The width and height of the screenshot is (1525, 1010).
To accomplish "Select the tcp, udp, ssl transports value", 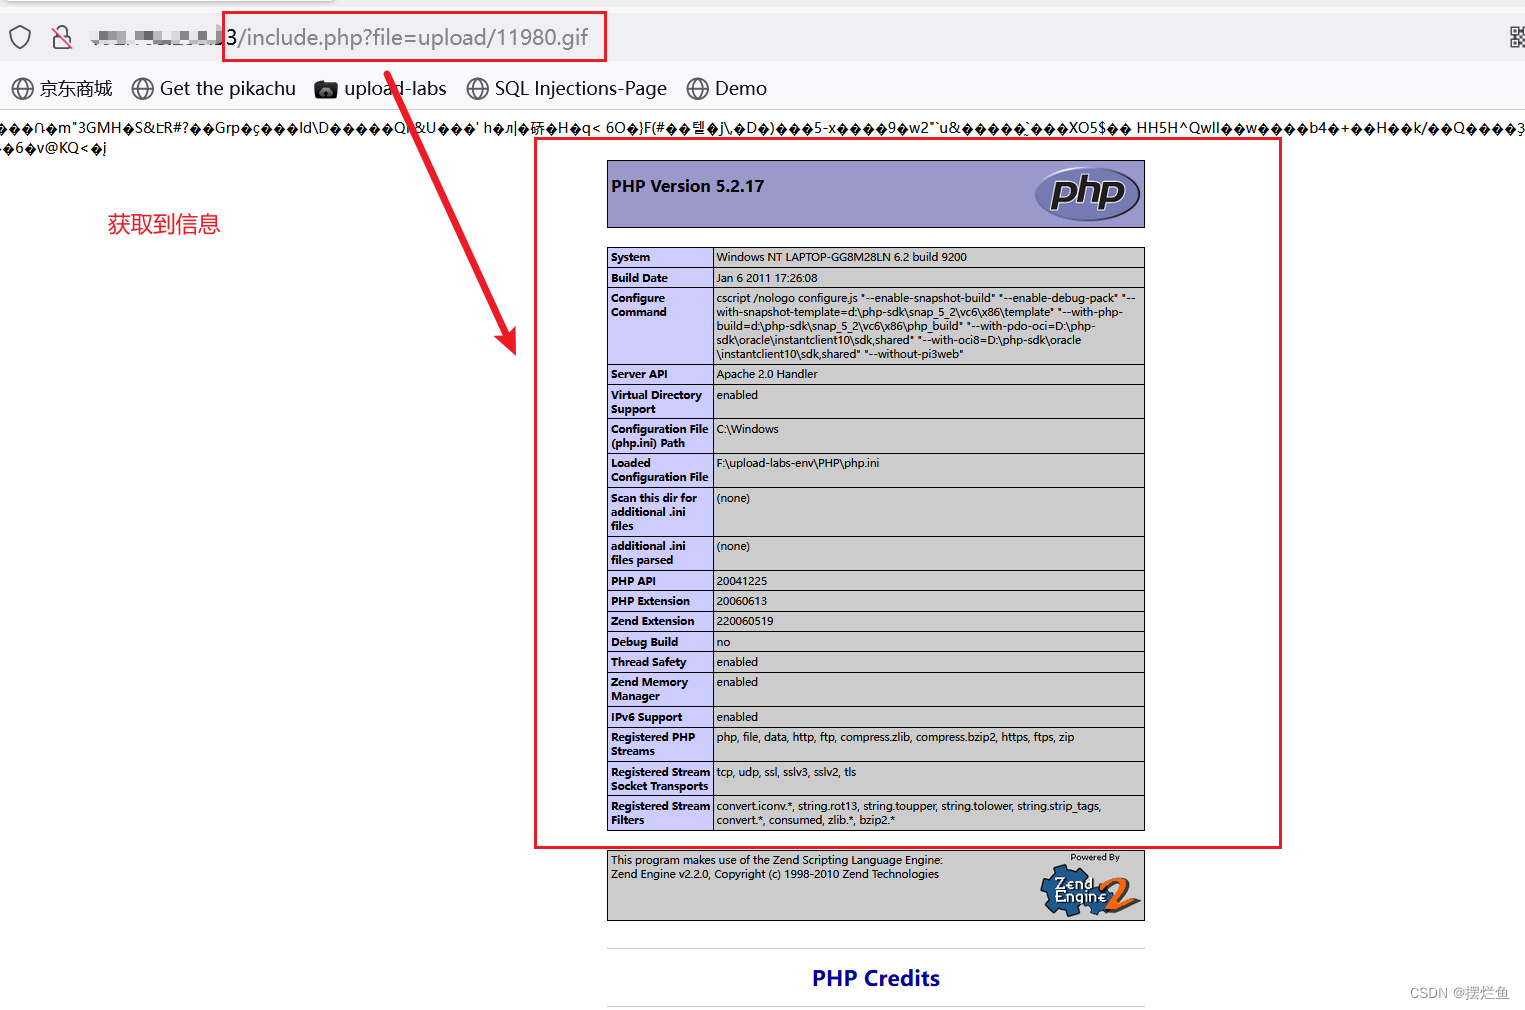I will coord(786,772).
